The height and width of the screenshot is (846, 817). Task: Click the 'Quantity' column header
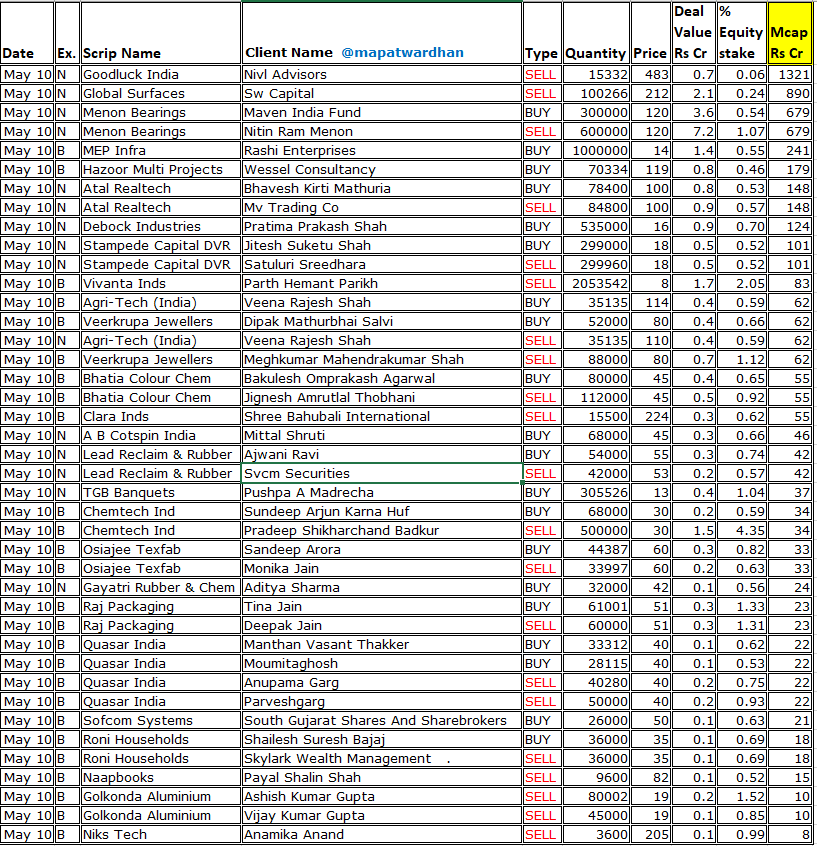coord(596,33)
